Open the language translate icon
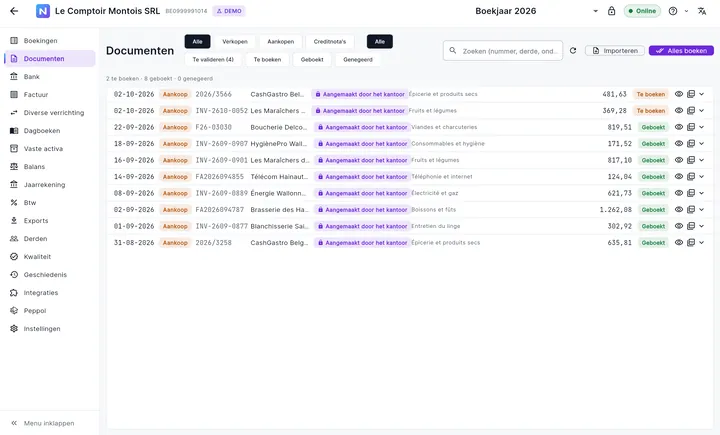Viewport: 720px width, 435px height. (702, 11)
